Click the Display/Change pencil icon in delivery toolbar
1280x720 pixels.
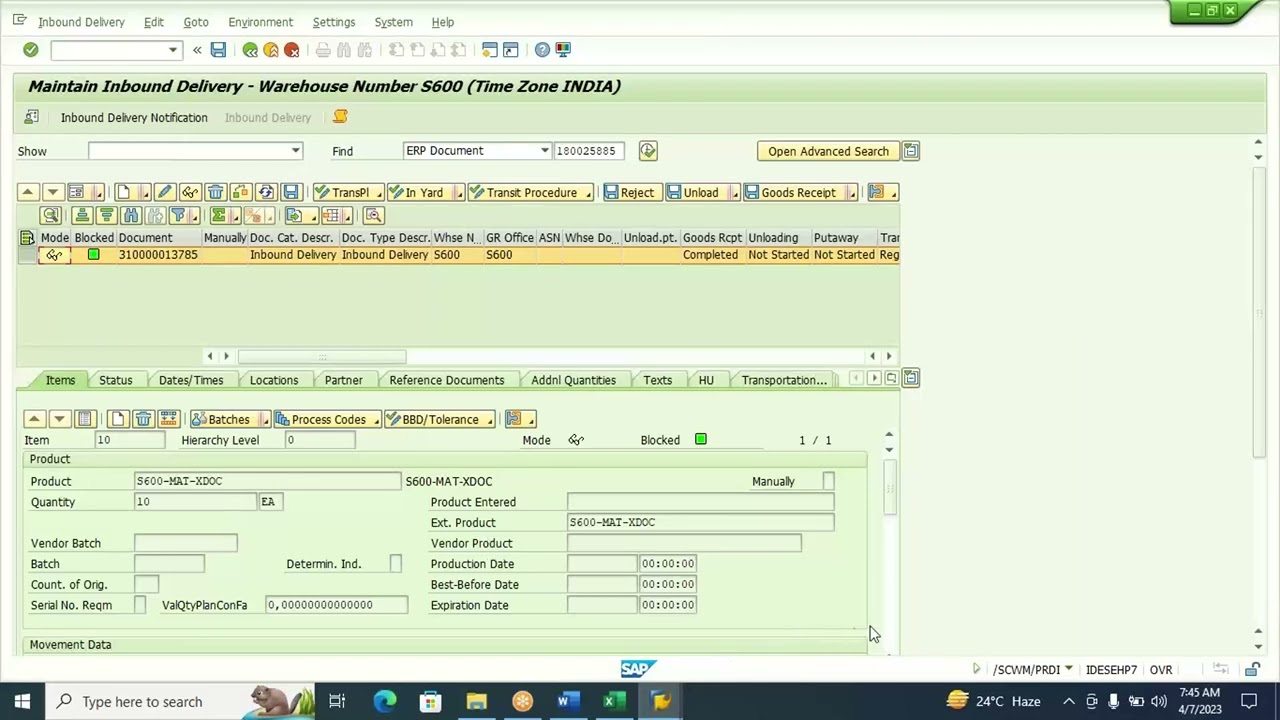(x=165, y=192)
